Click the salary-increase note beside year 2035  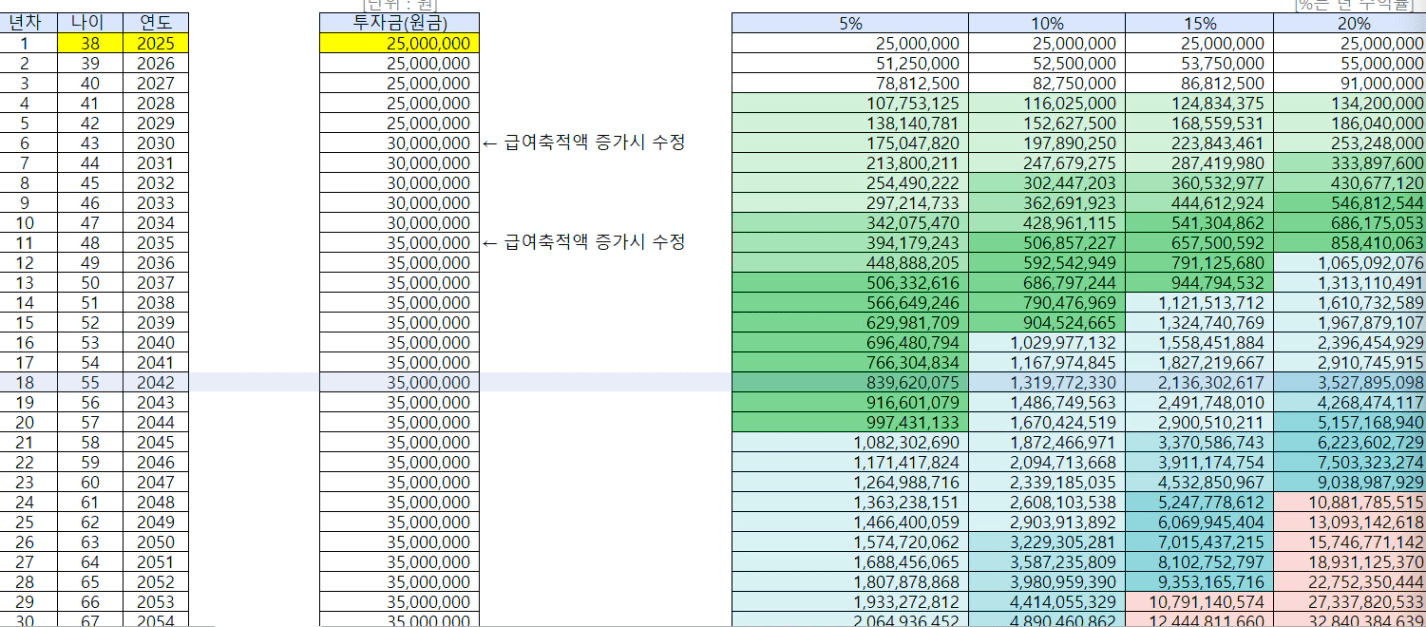583,243
